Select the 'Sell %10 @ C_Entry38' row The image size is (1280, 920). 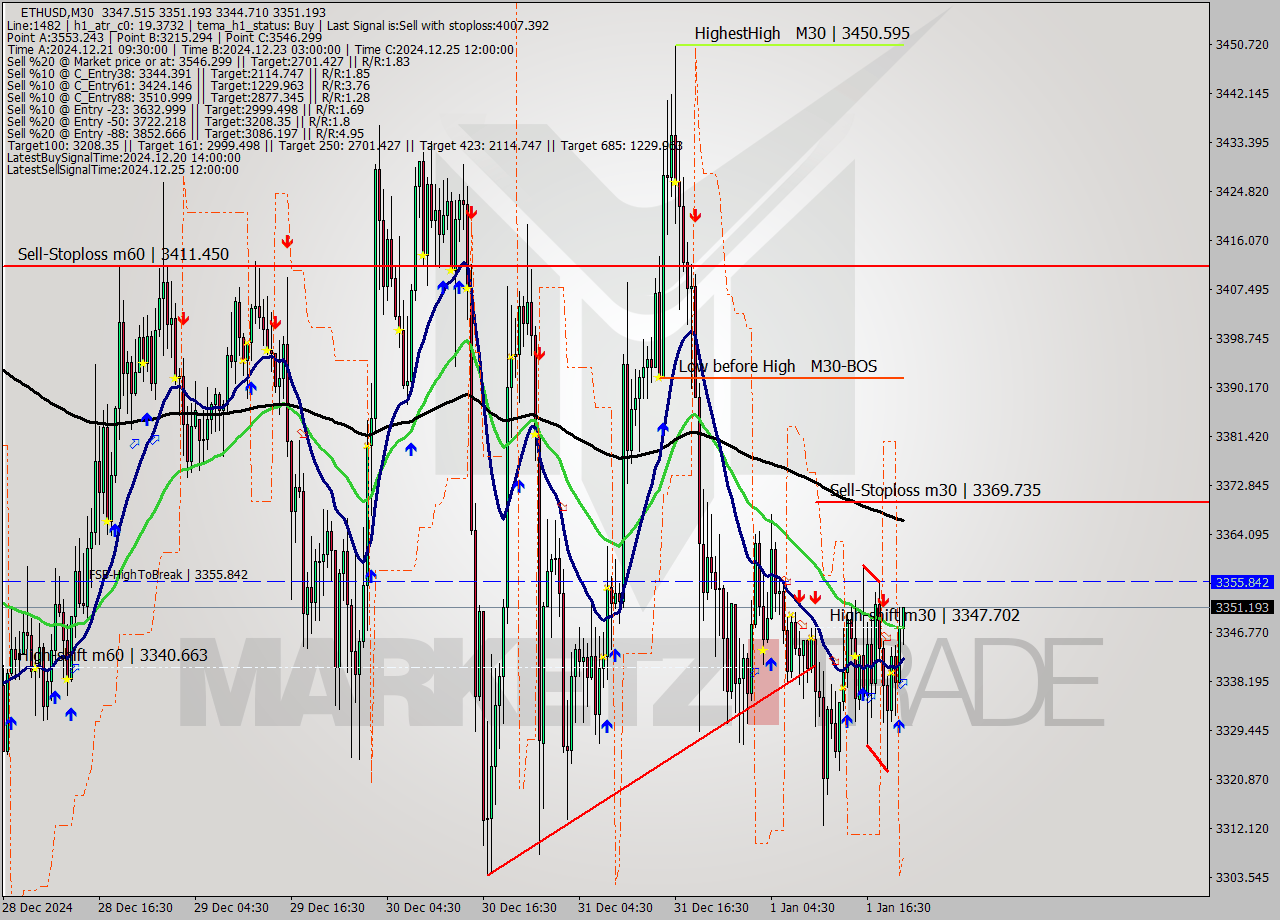[x=188, y=73]
